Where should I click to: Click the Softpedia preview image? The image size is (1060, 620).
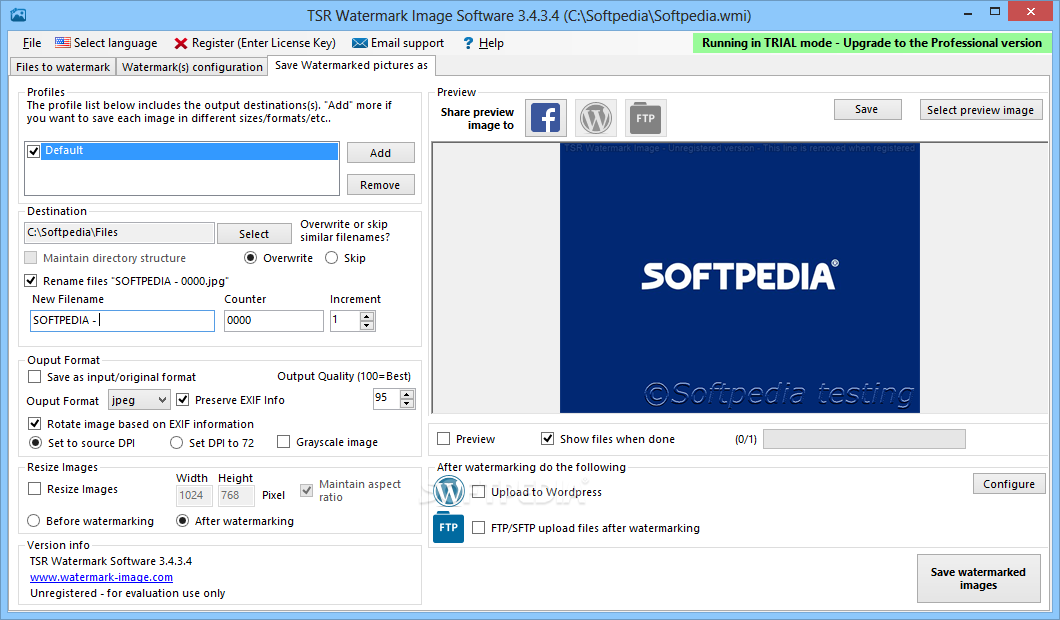click(x=740, y=277)
